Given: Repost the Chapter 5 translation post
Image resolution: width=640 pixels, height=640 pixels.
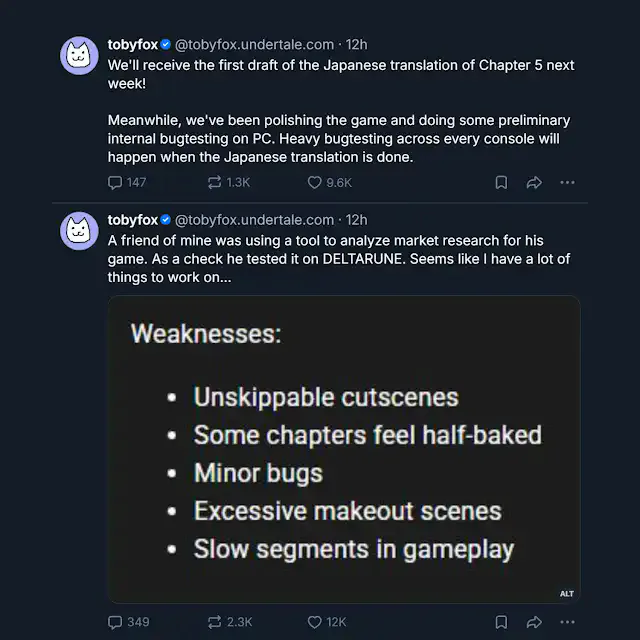Looking at the screenshot, I should (x=214, y=182).
